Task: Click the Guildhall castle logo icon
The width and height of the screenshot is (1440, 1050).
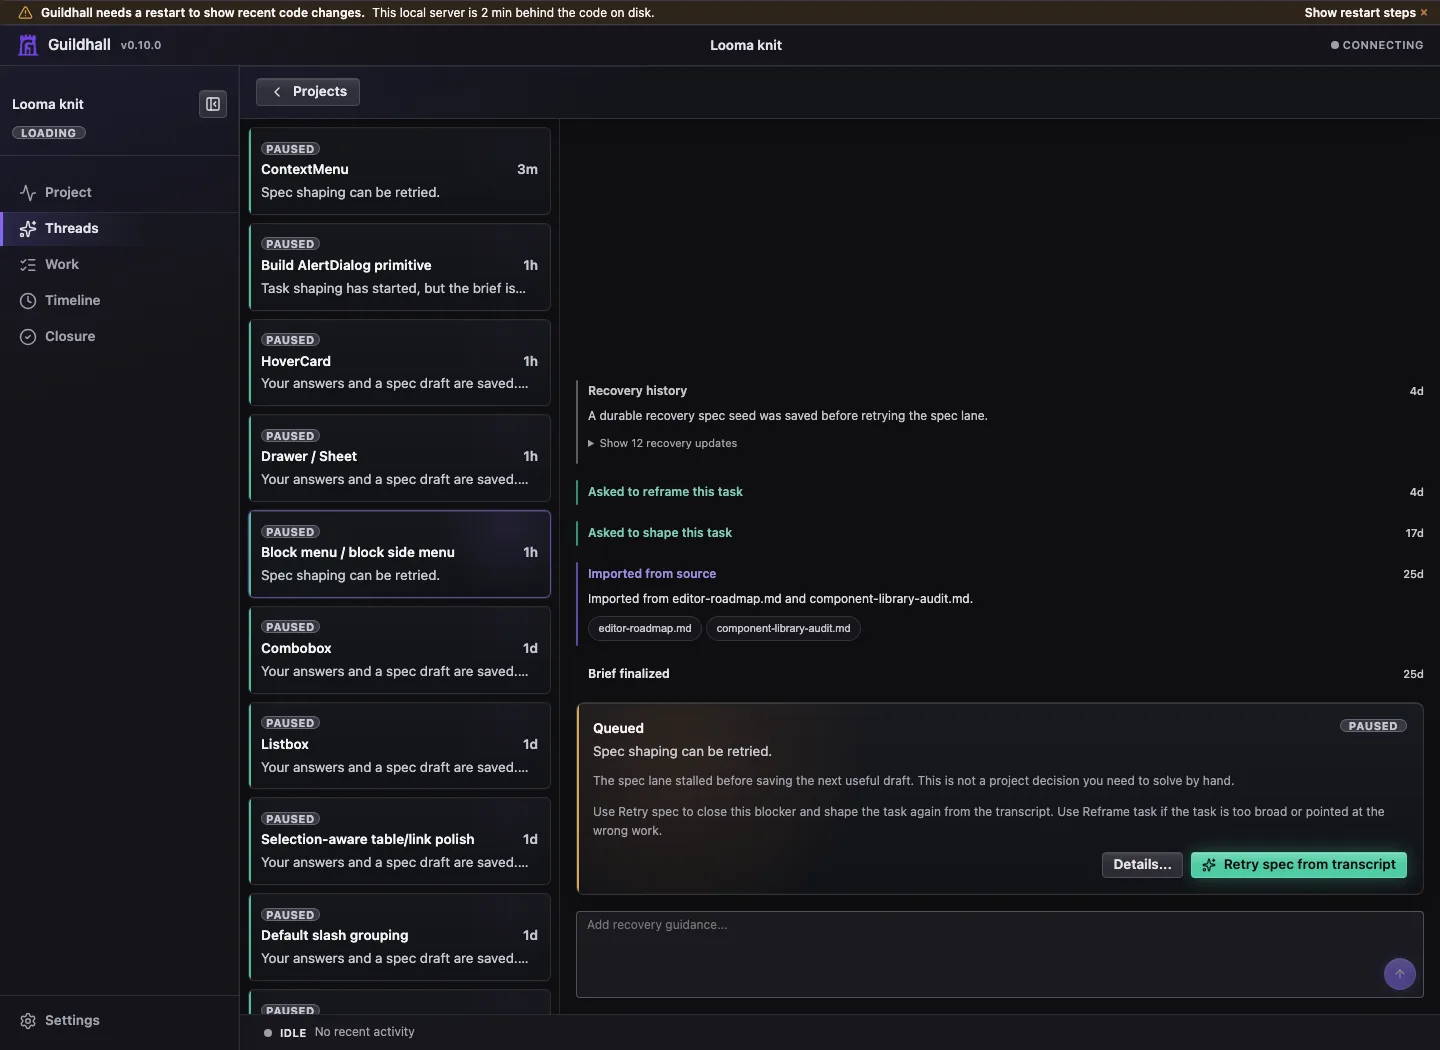Action: (28, 45)
